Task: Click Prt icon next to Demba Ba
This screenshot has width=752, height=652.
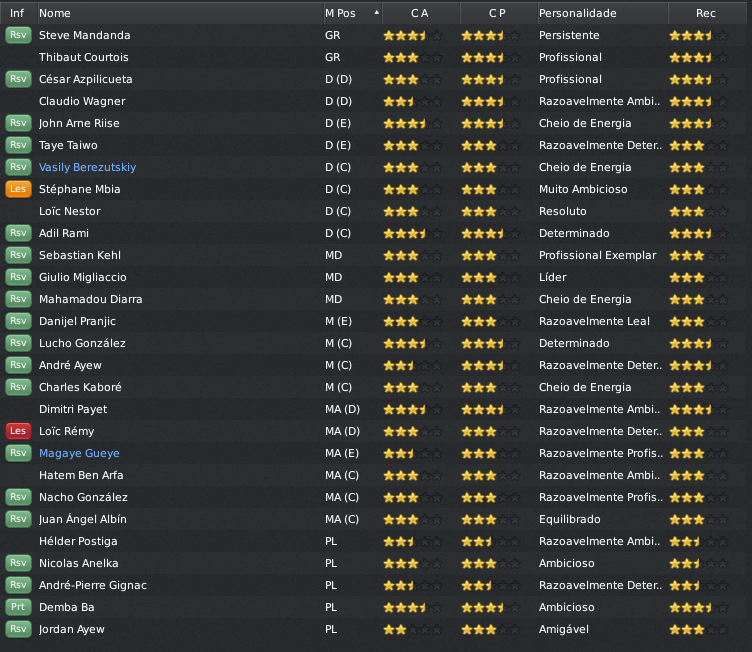Action: tap(18, 607)
